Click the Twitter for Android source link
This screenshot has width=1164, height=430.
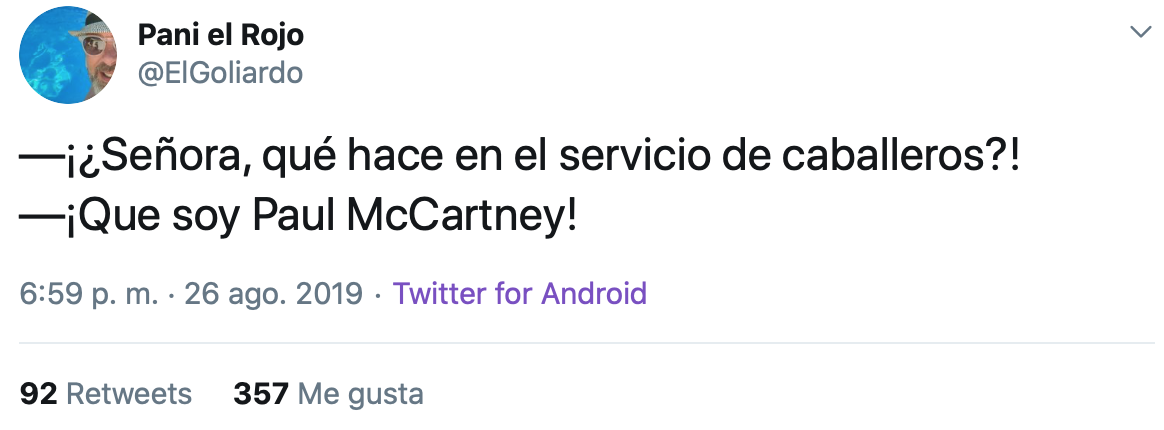[x=520, y=294]
